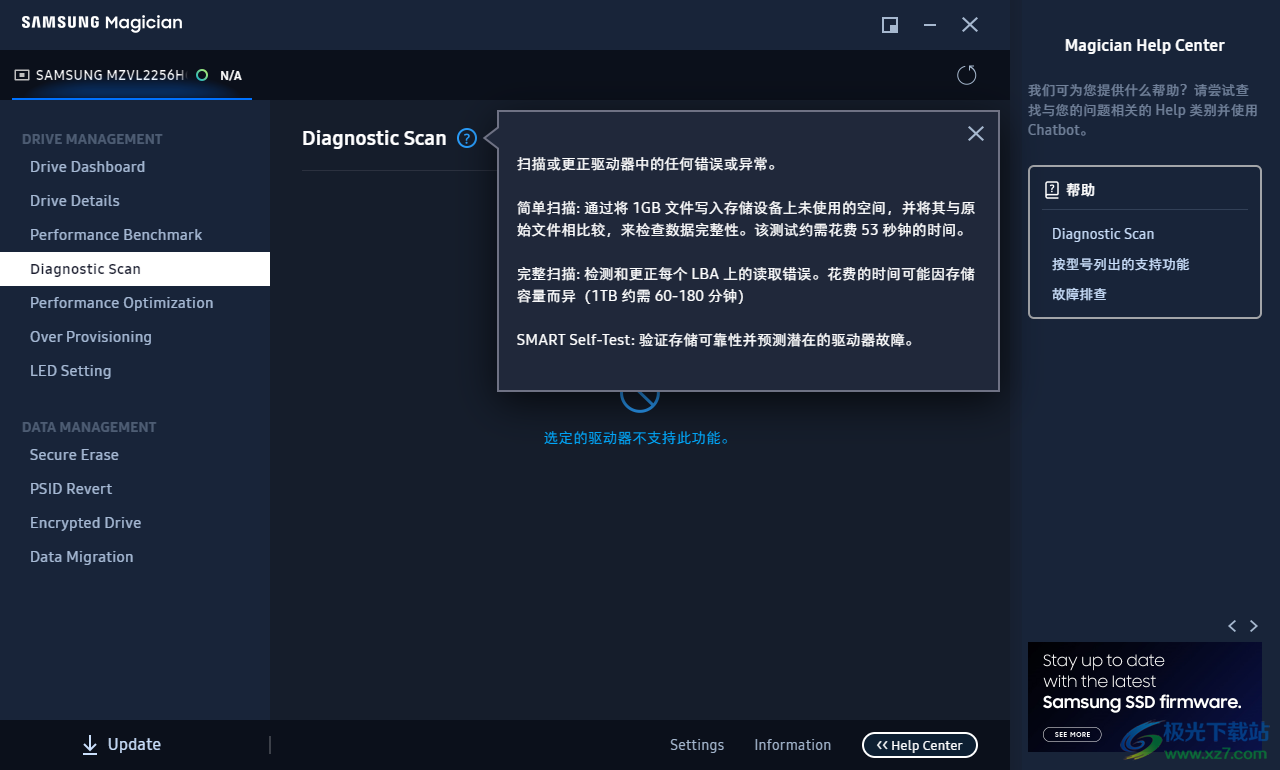Open Secure Erase under Data Management
1280x770 pixels.
click(x=74, y=454)
